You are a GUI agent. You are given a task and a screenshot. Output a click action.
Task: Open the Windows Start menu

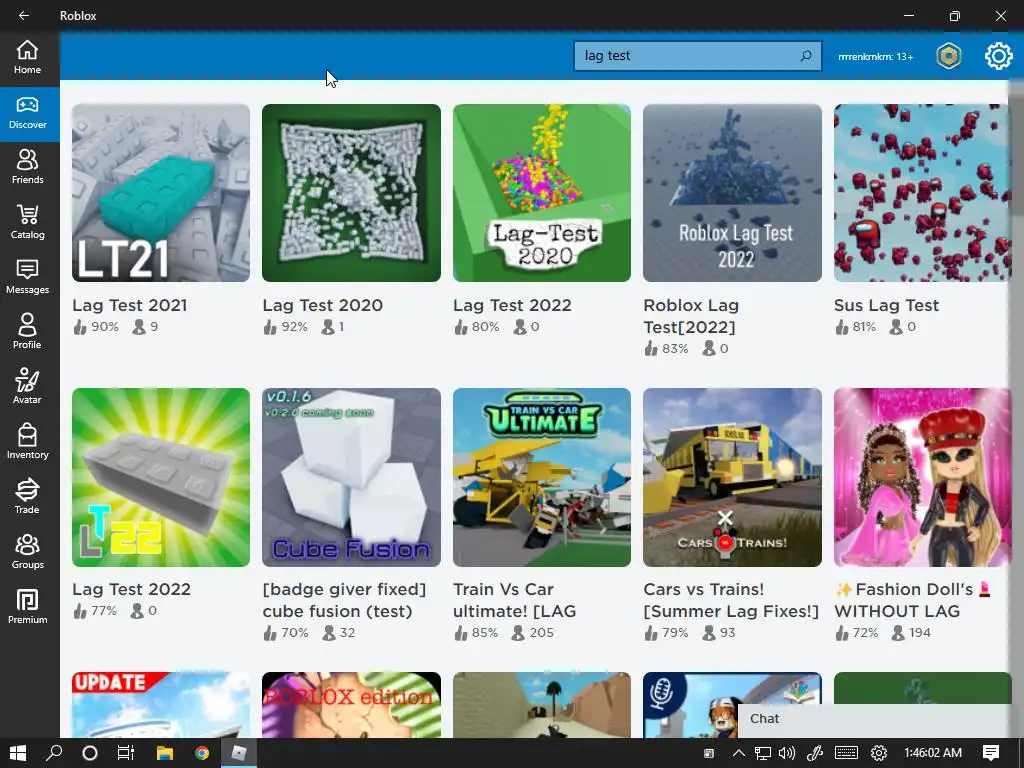[18, 753]
